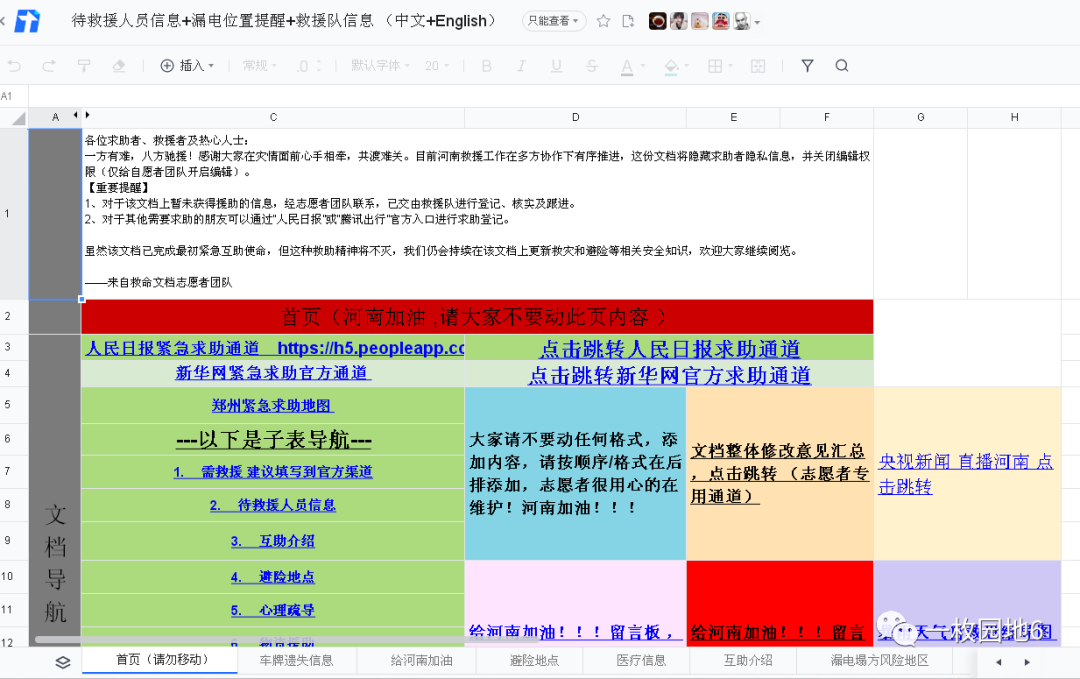Screen dimensions: 1080x679
Task: Click the cell borders icon
Action: pyautogui.click(x=715, y=66)
